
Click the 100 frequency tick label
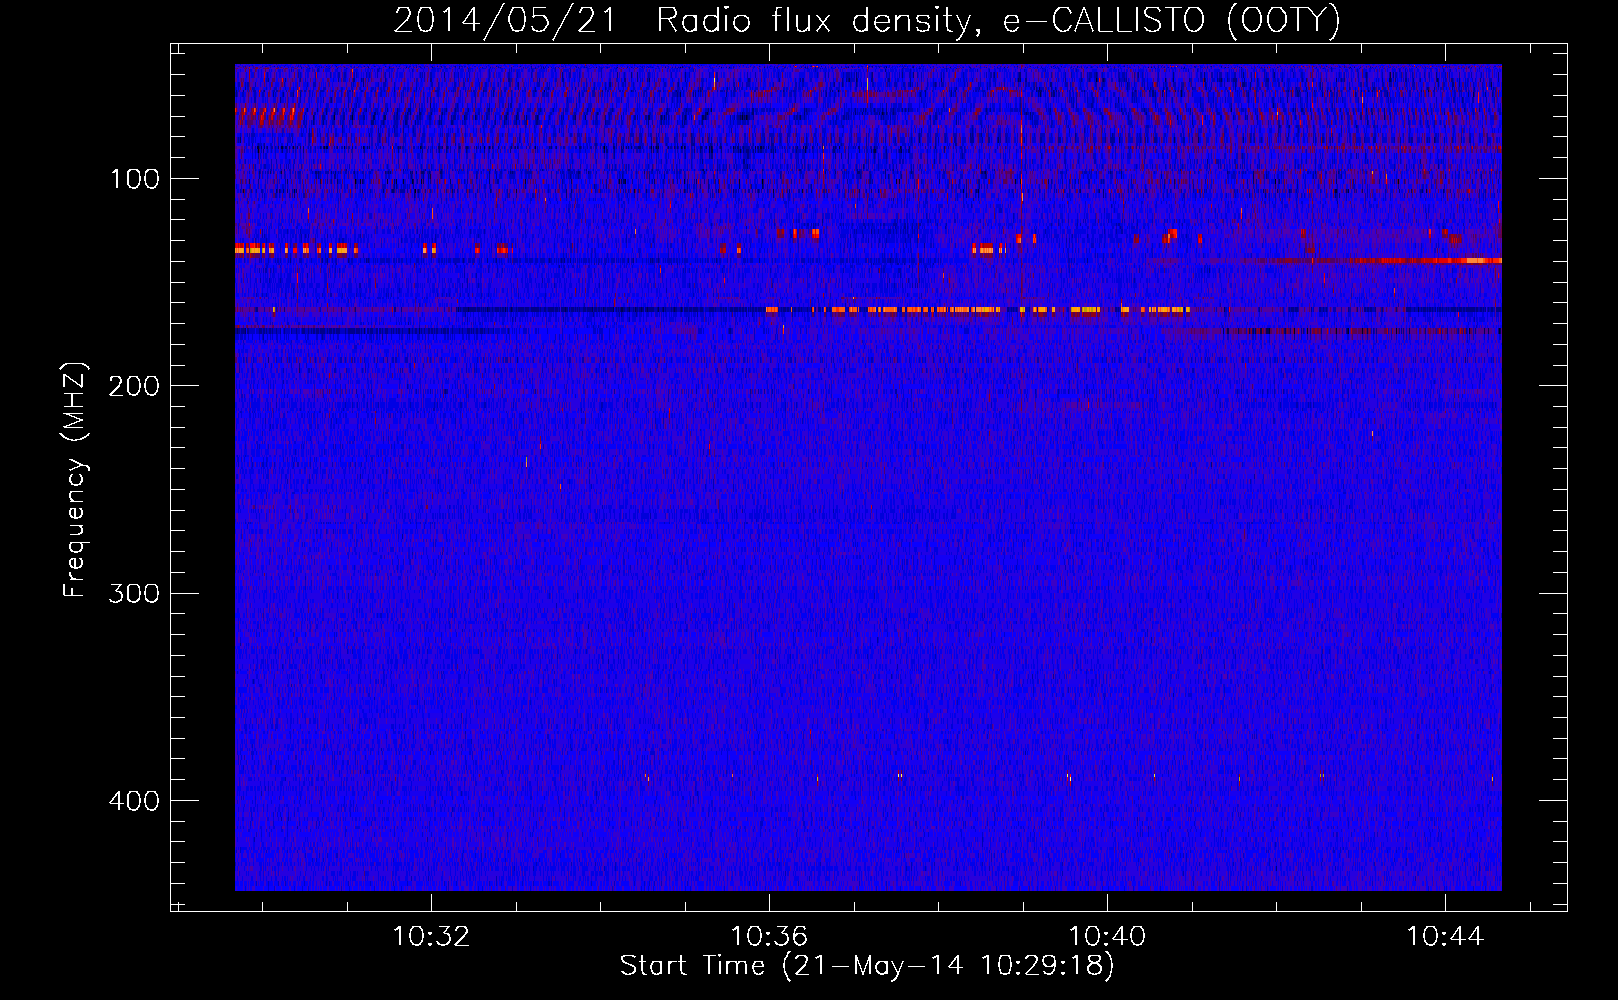[x=135, y=179]
